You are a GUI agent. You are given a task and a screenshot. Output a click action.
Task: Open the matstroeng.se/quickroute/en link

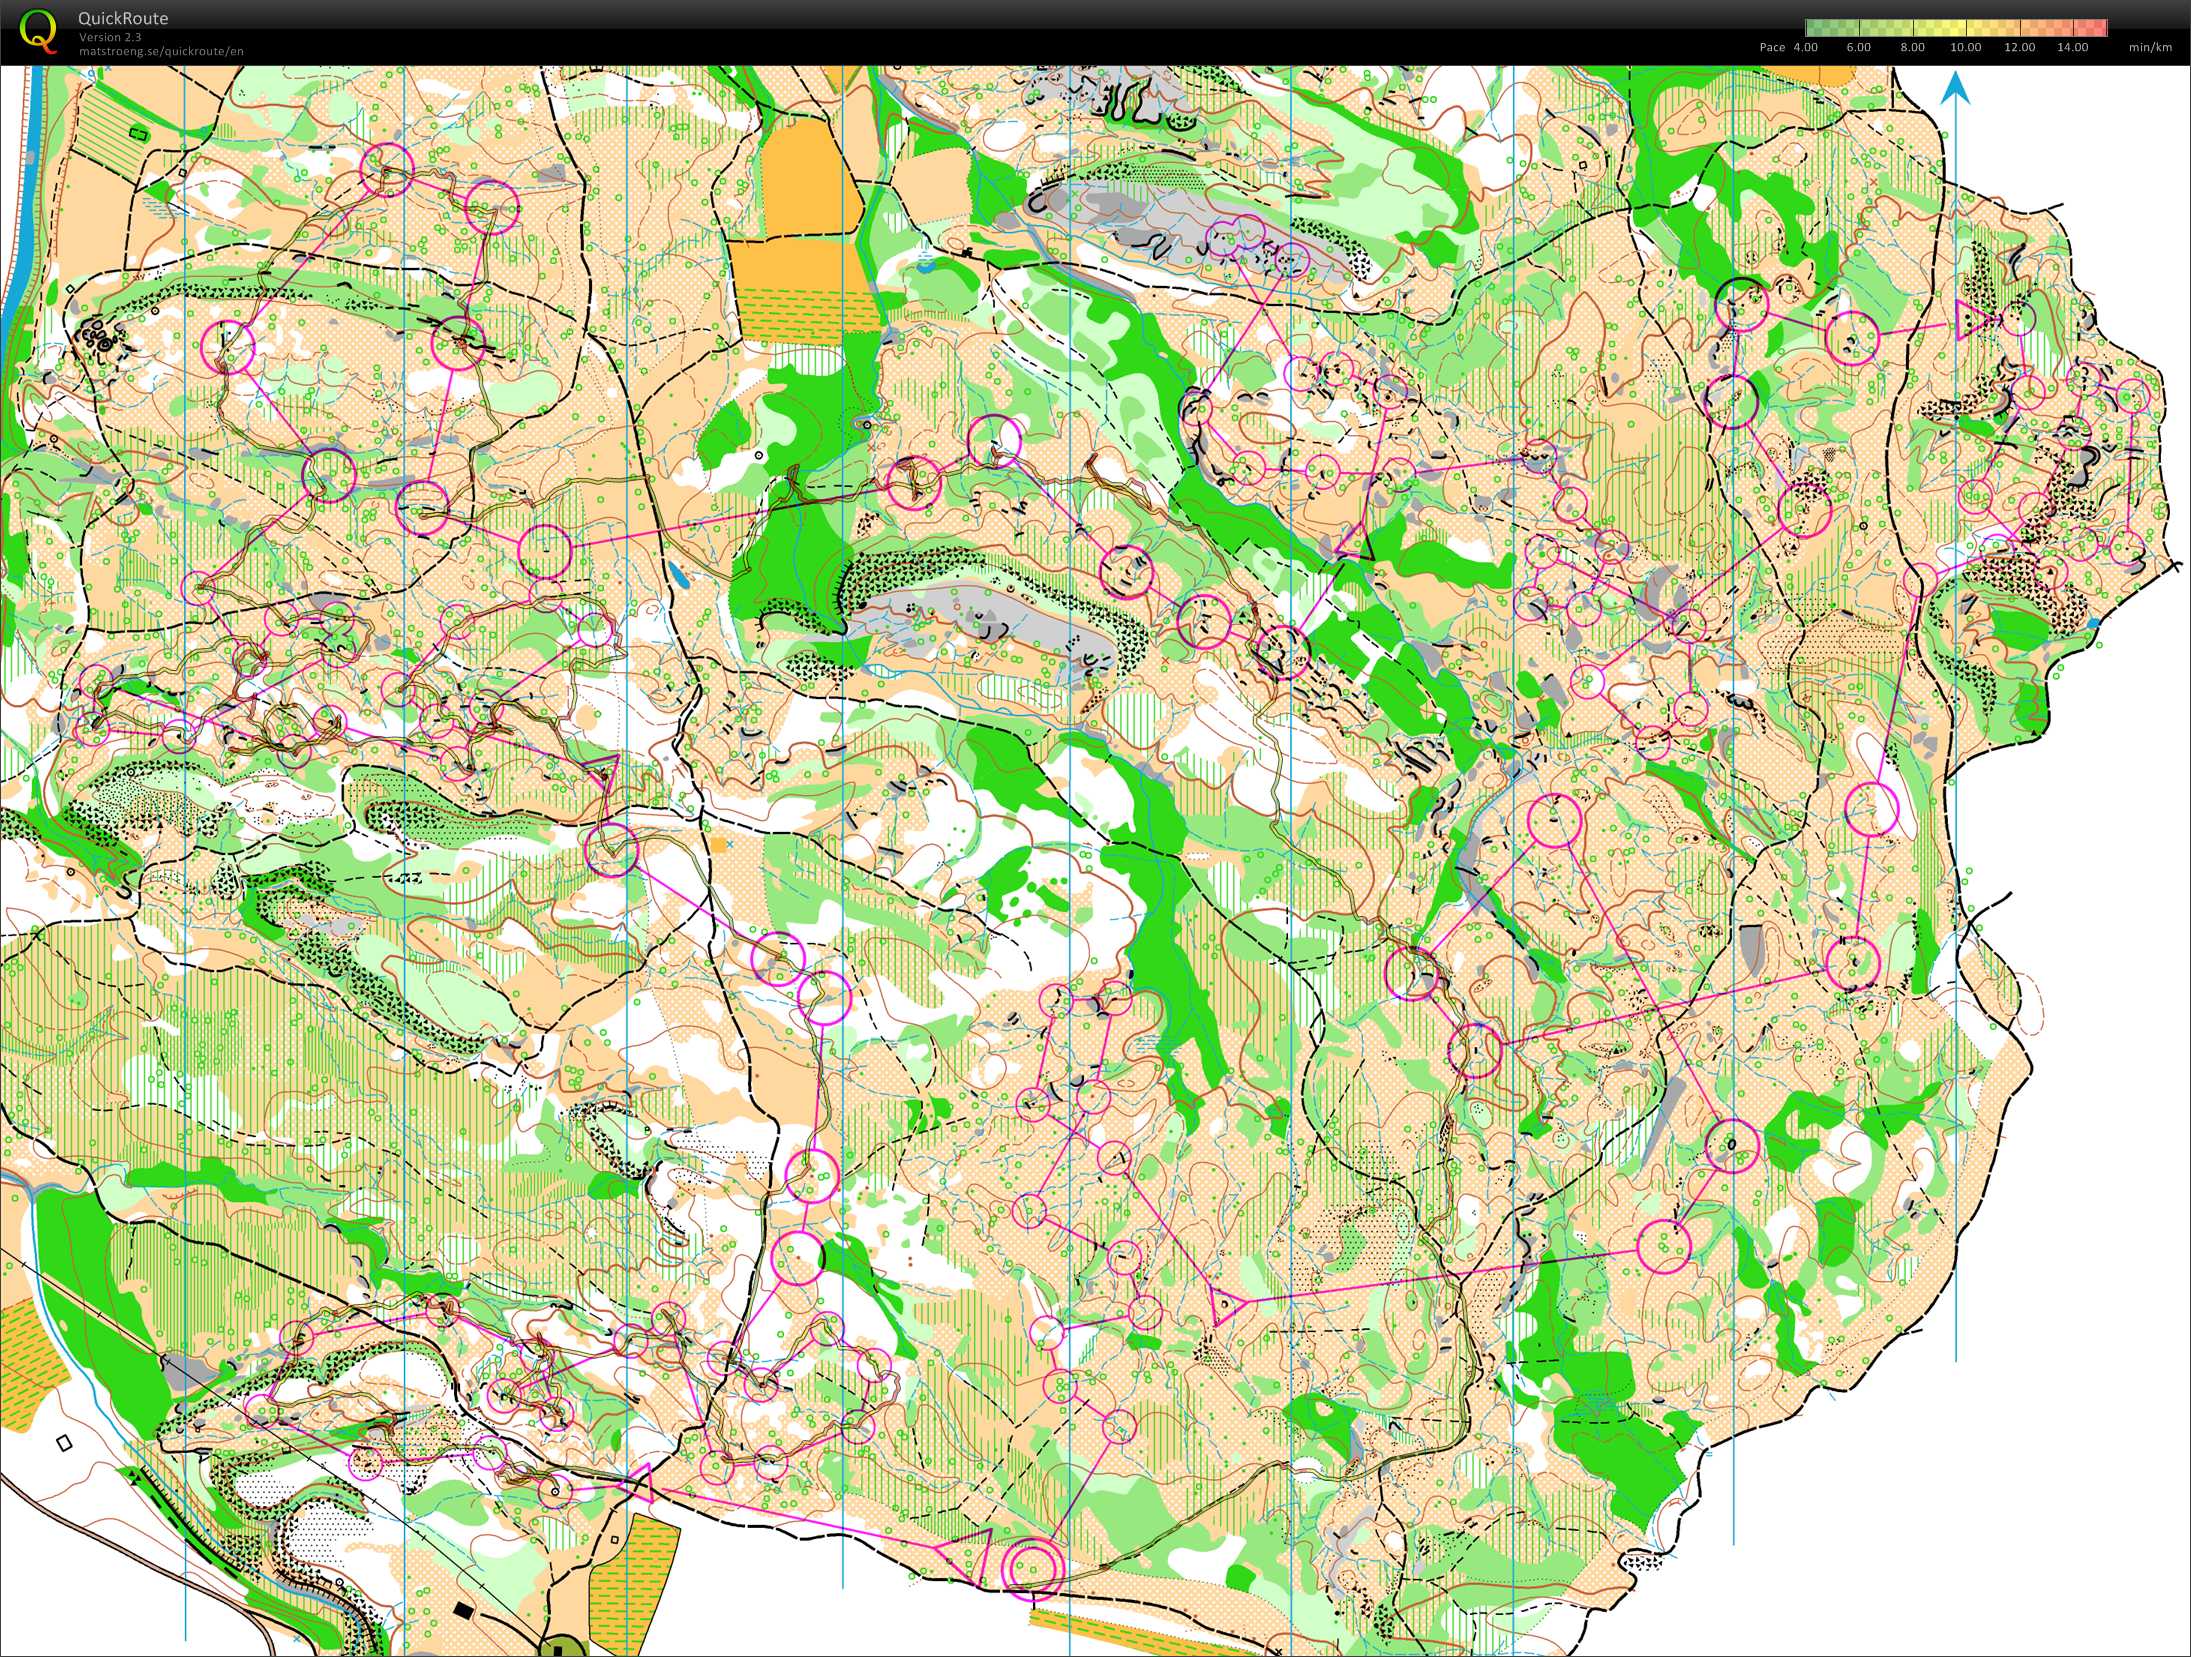pyautogui.click(x=161, y=51)
